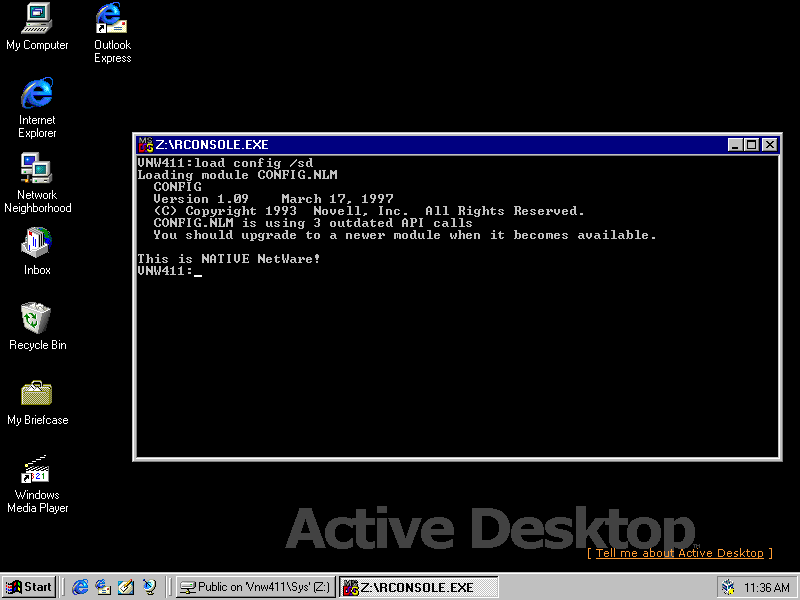Select the Internet Explorer desktop icon
Viewport: 800px width, 600px height.
click(x=37, y=108)
